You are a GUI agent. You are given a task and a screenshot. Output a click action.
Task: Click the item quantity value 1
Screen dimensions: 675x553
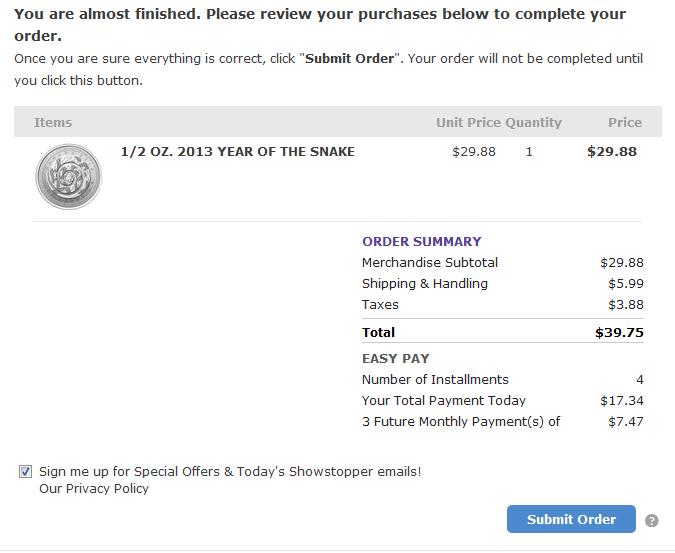click(x=529, y=151)
